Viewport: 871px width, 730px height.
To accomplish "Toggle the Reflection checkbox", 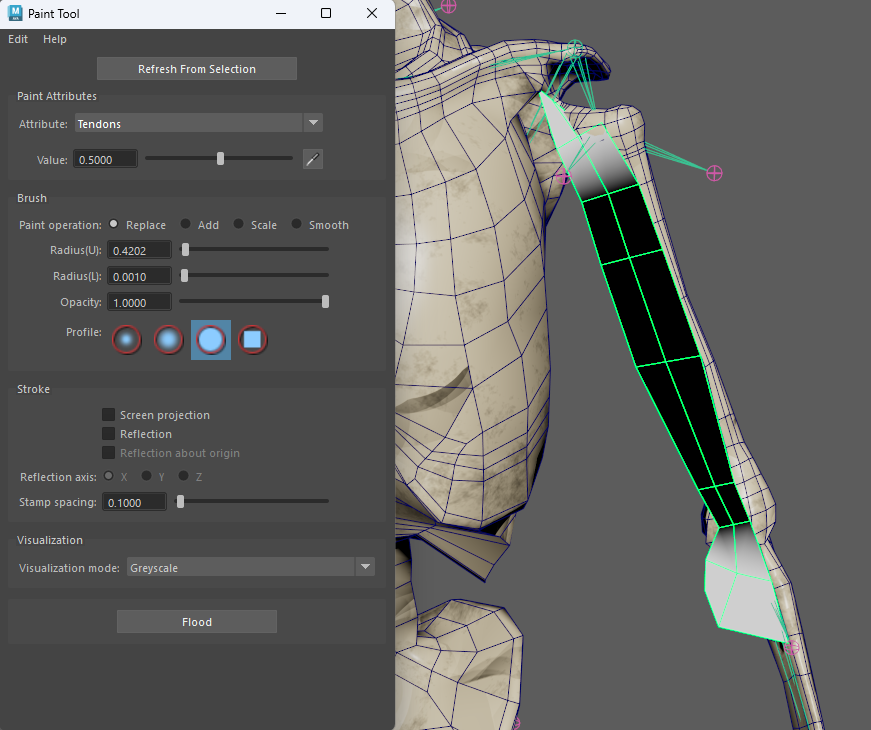I will tap(108, 434).
